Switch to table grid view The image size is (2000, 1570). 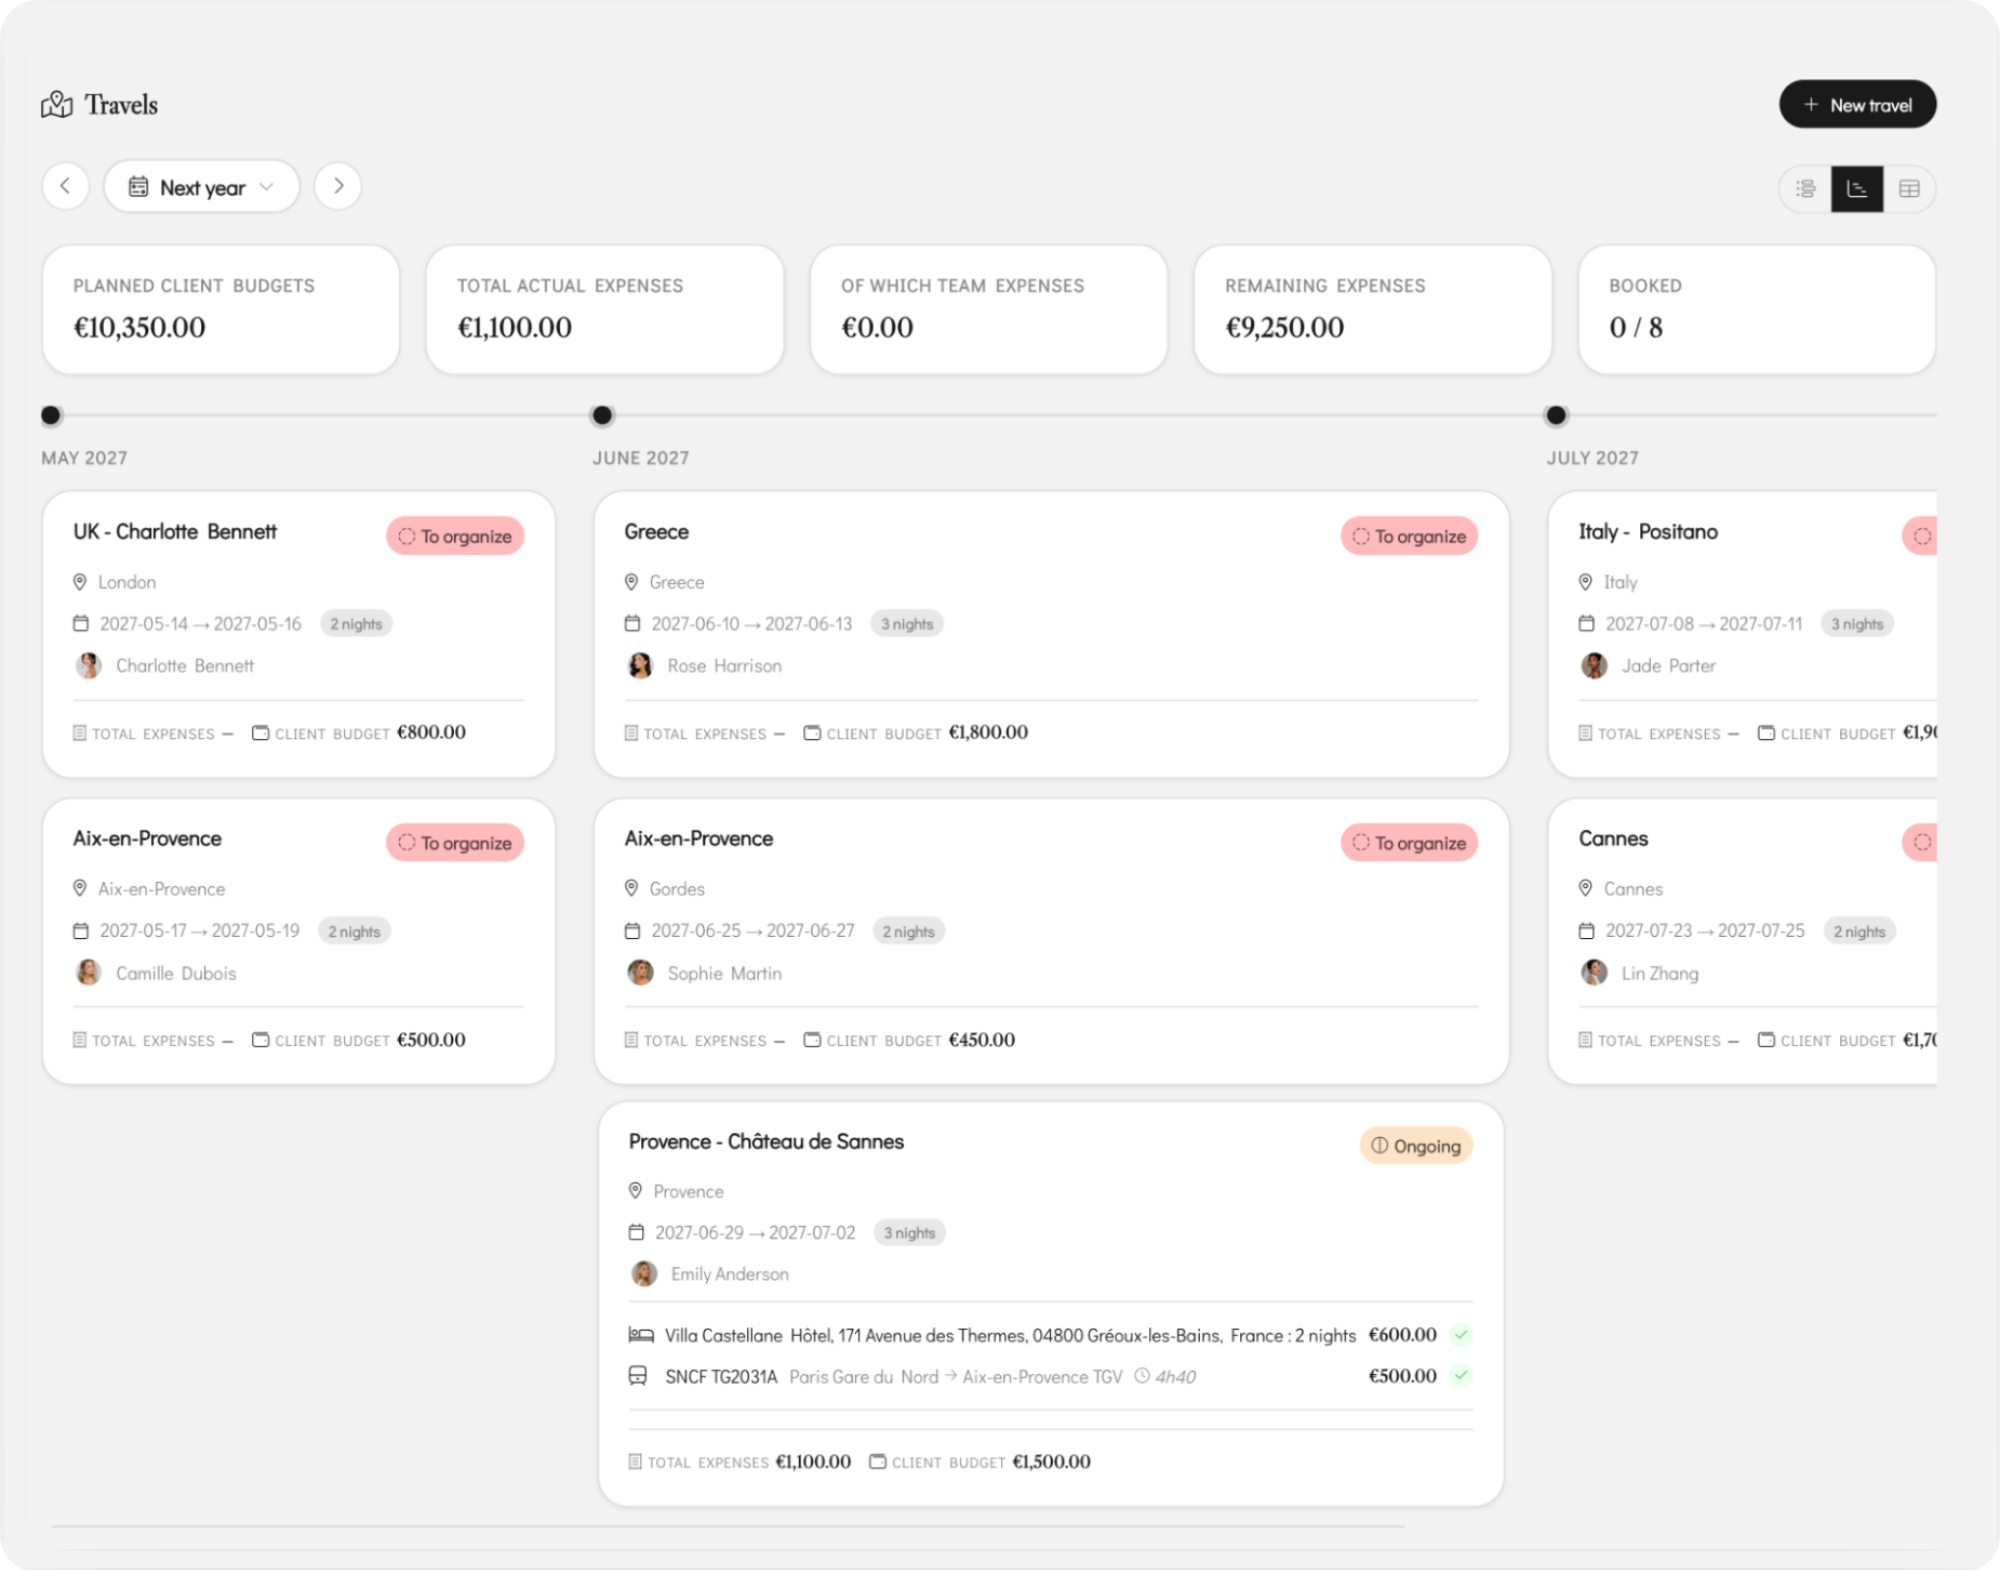click(1909, 189)
